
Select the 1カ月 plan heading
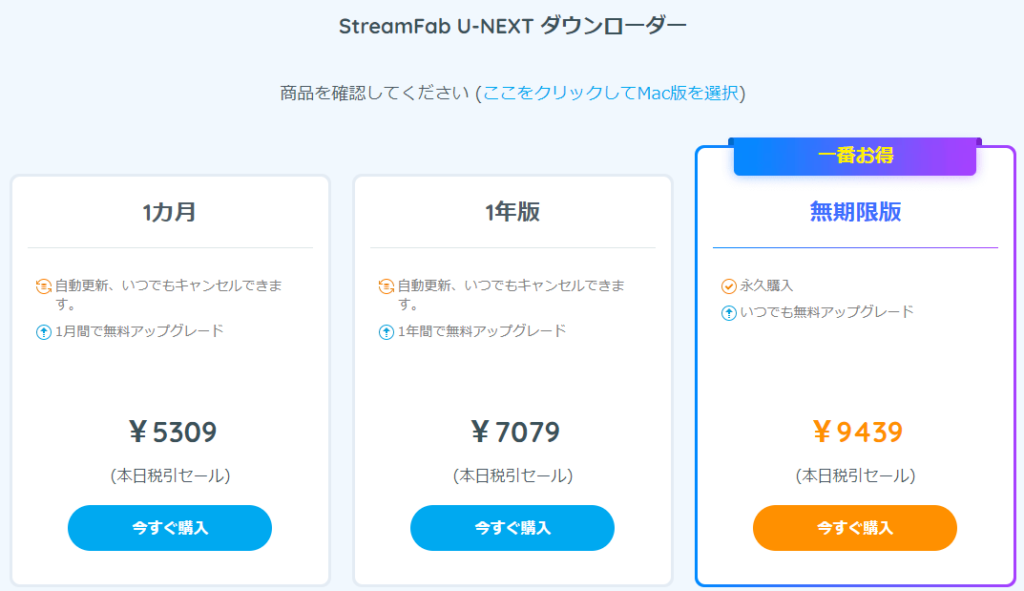(170, 212)
